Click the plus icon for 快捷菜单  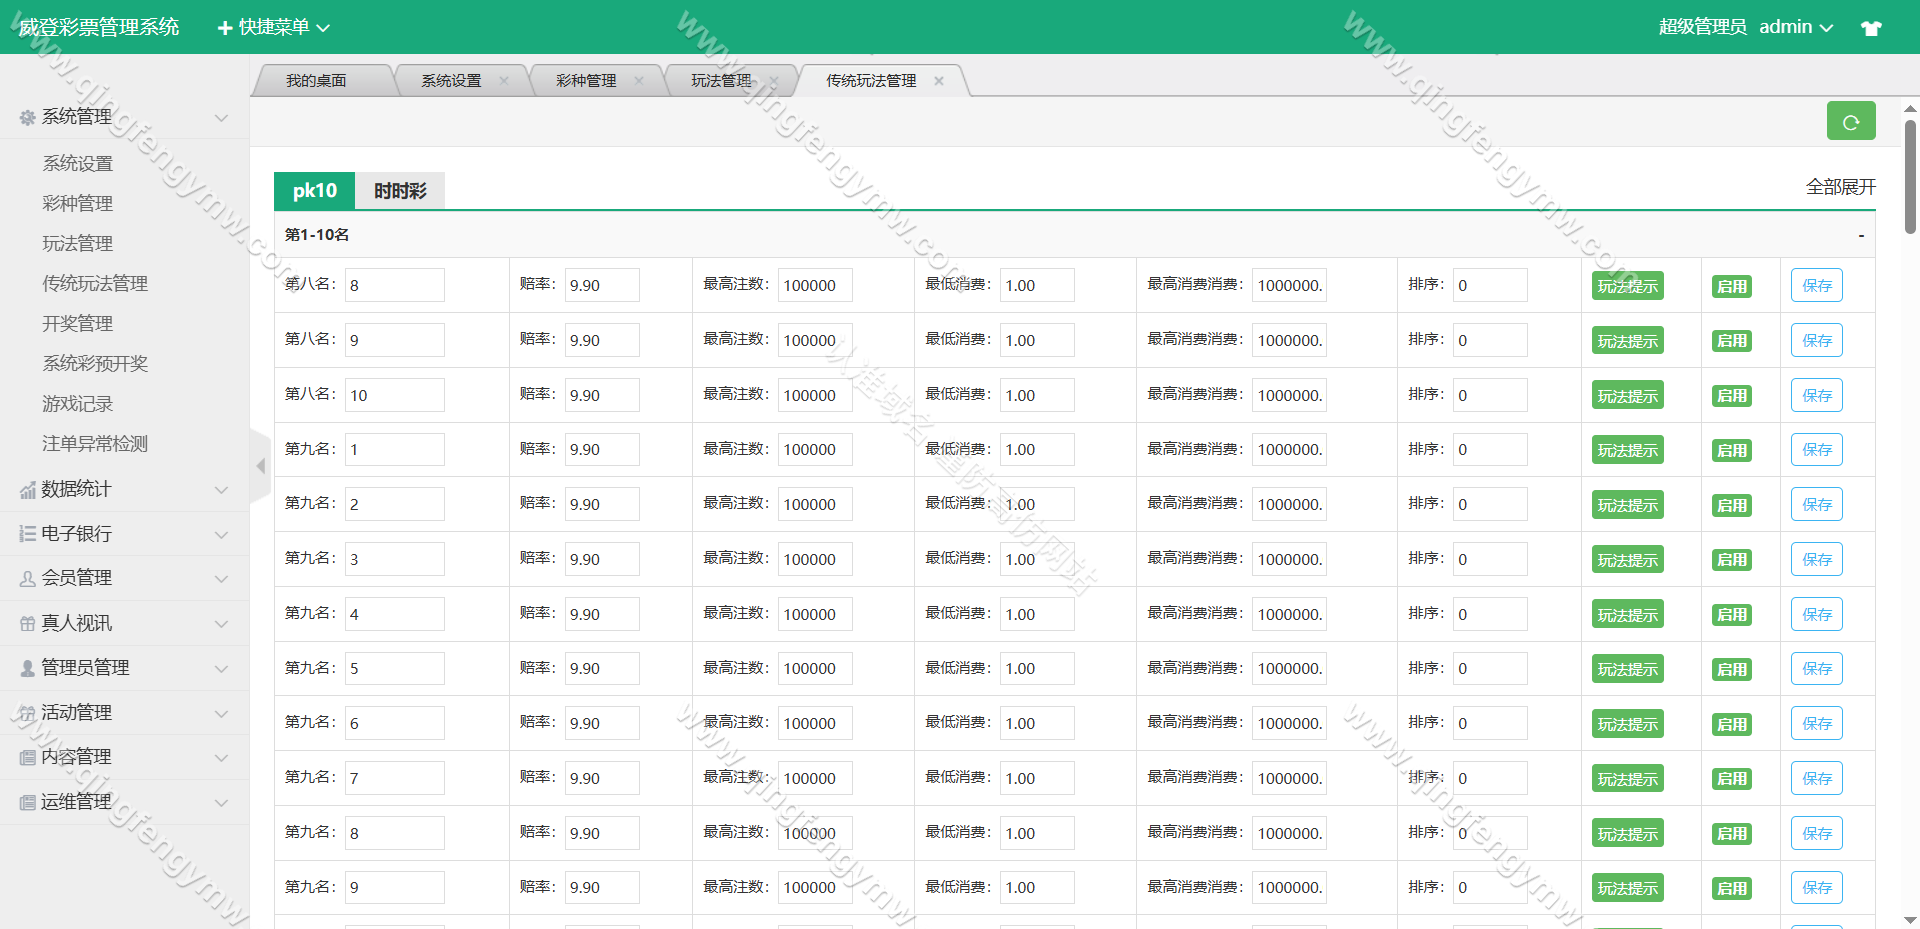[225, 28]
